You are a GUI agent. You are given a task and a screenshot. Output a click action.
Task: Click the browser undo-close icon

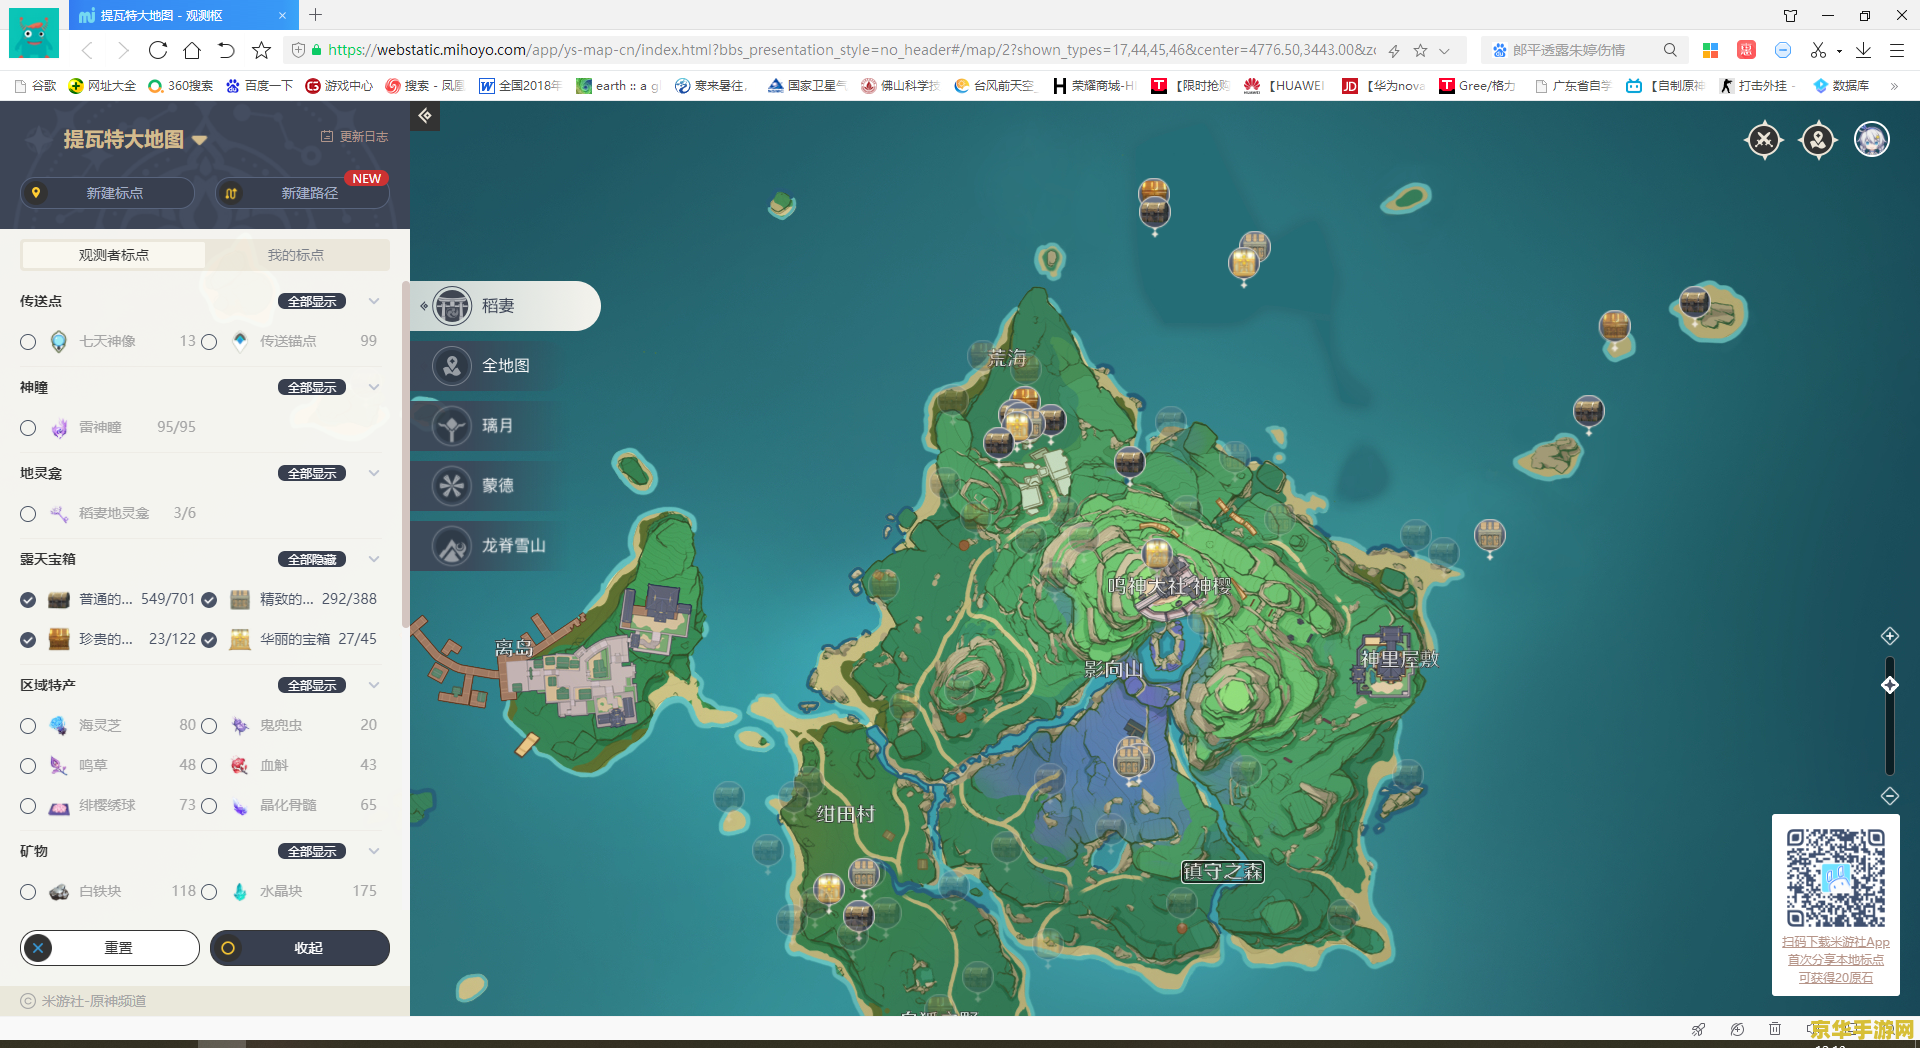[226, 50]
